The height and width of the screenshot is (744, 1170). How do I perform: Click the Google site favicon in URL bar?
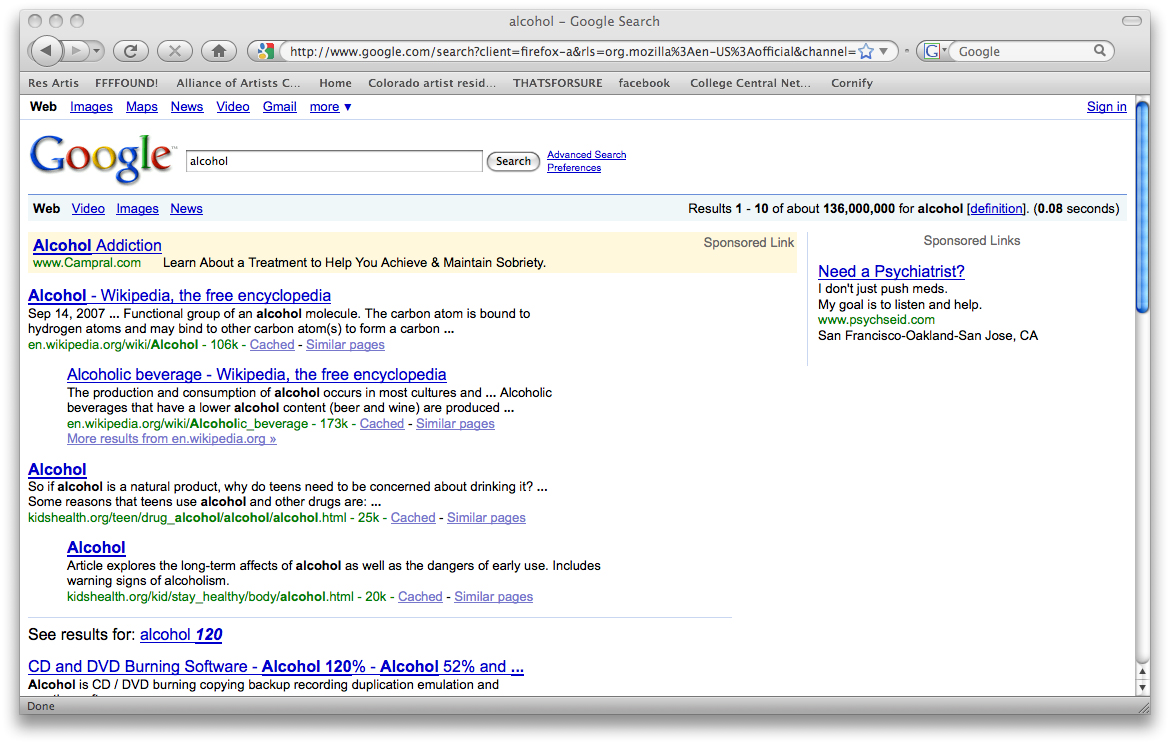coord(265,51)
